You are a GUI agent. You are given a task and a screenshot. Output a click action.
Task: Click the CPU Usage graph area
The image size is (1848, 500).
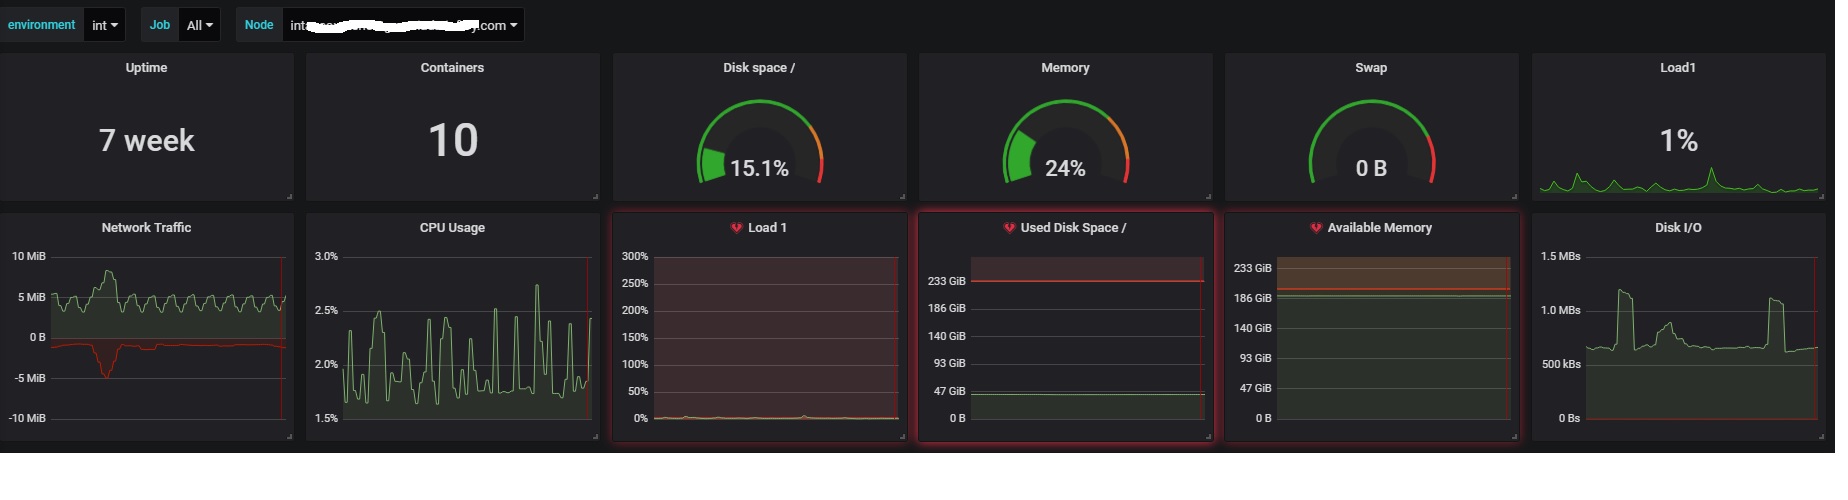pyautogui.click(x=467, y=337)
